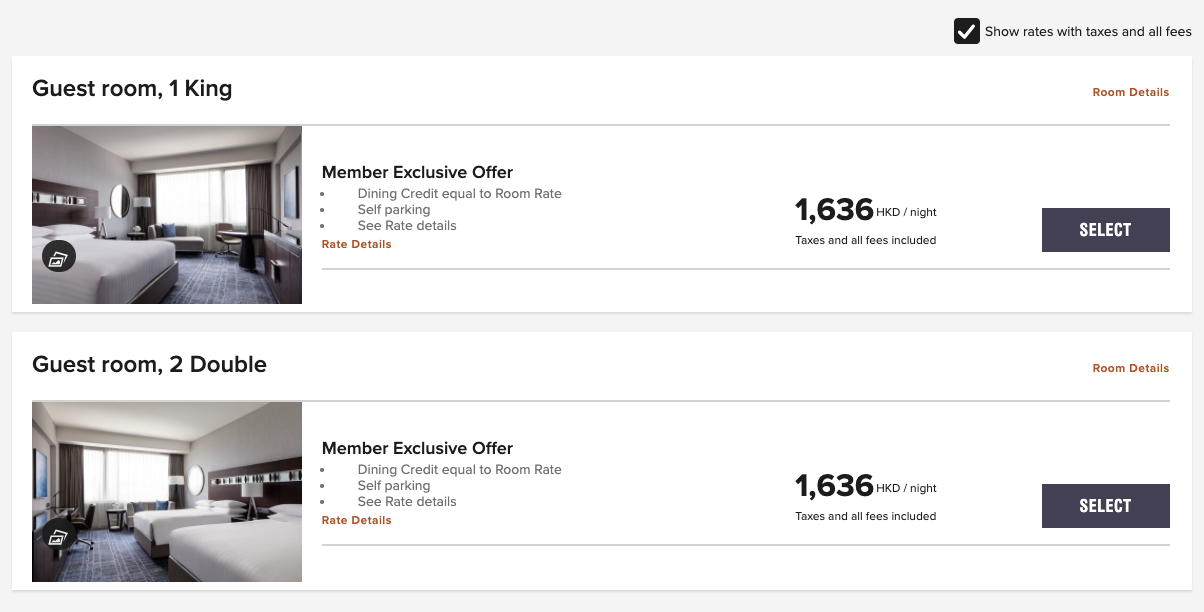Click the 1,636 HKD price for 1 King
The width and height of the screenshot is (1204, 612).
(865, 210)
